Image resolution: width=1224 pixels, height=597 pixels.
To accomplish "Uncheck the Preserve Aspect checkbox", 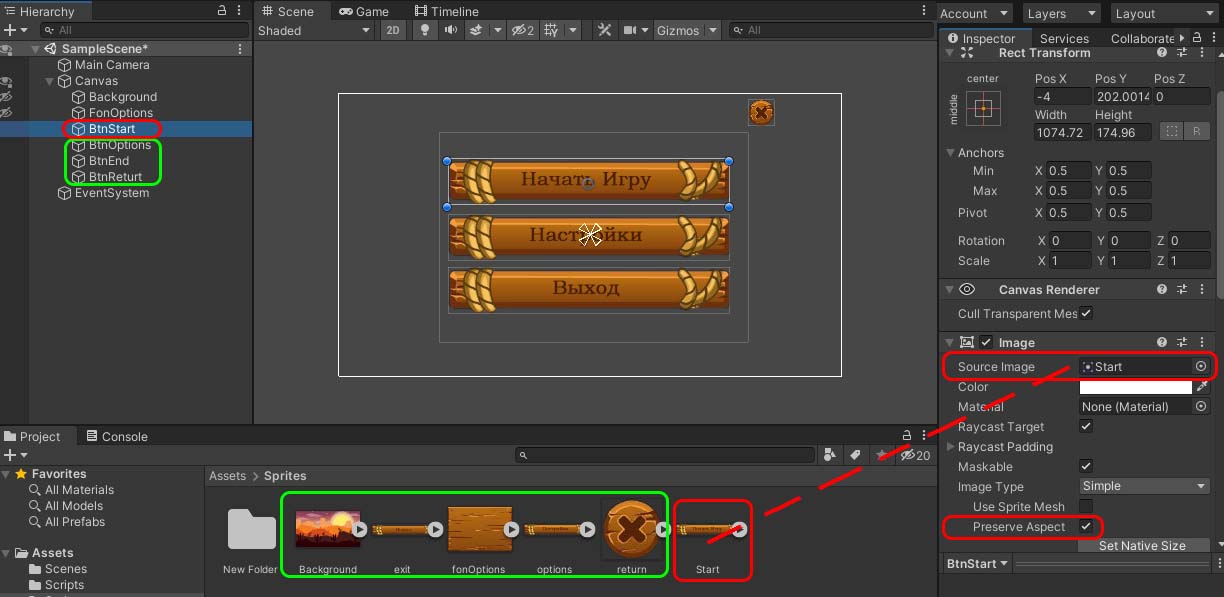I will click(x=1086, y=527).
